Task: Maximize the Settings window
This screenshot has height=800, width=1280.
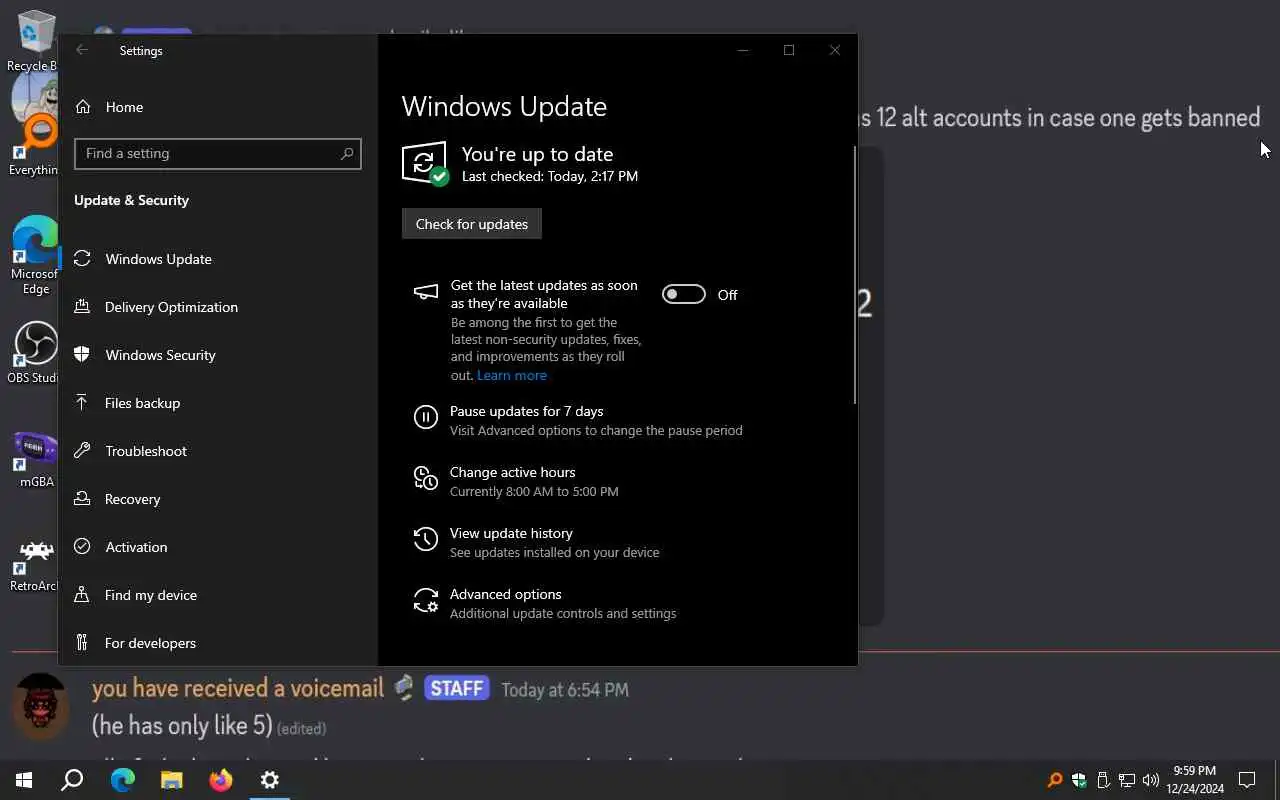Action: [789, 50]
